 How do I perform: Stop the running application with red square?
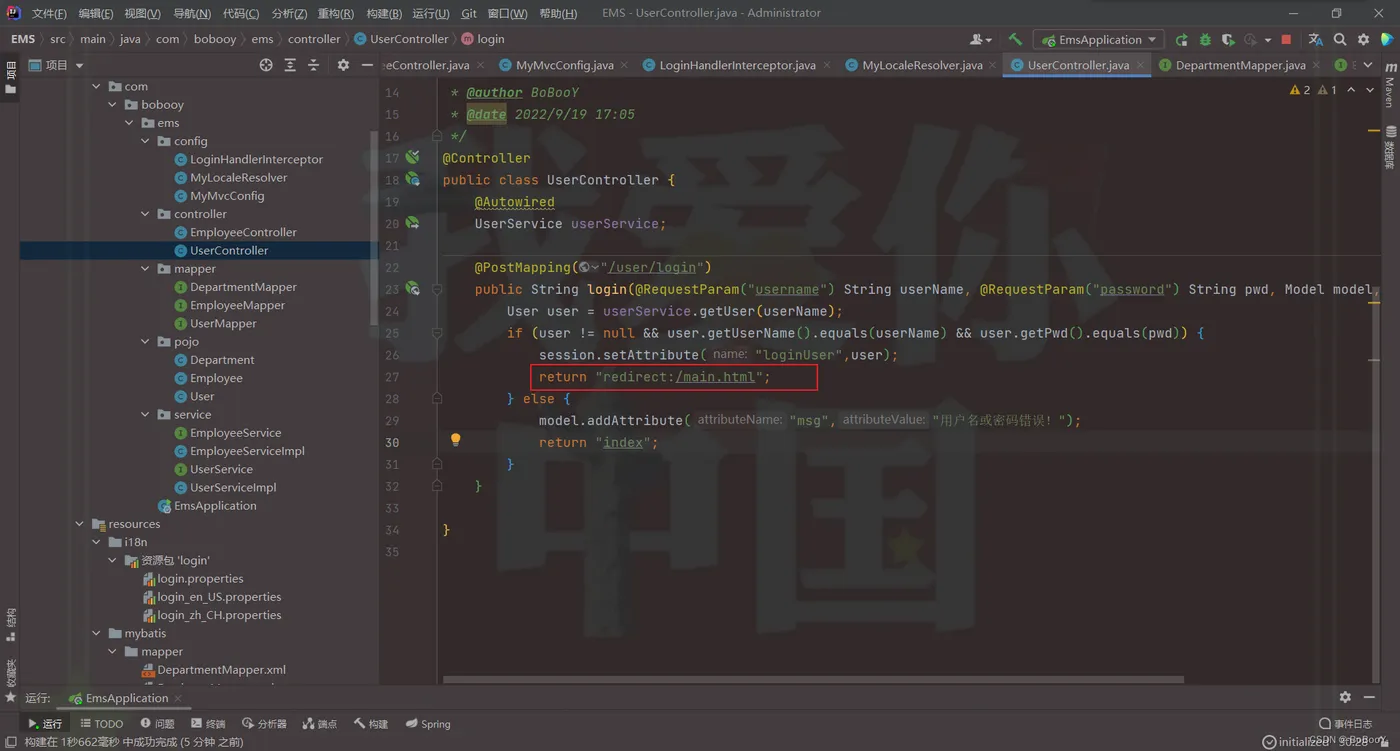(x=1286, y=40)
